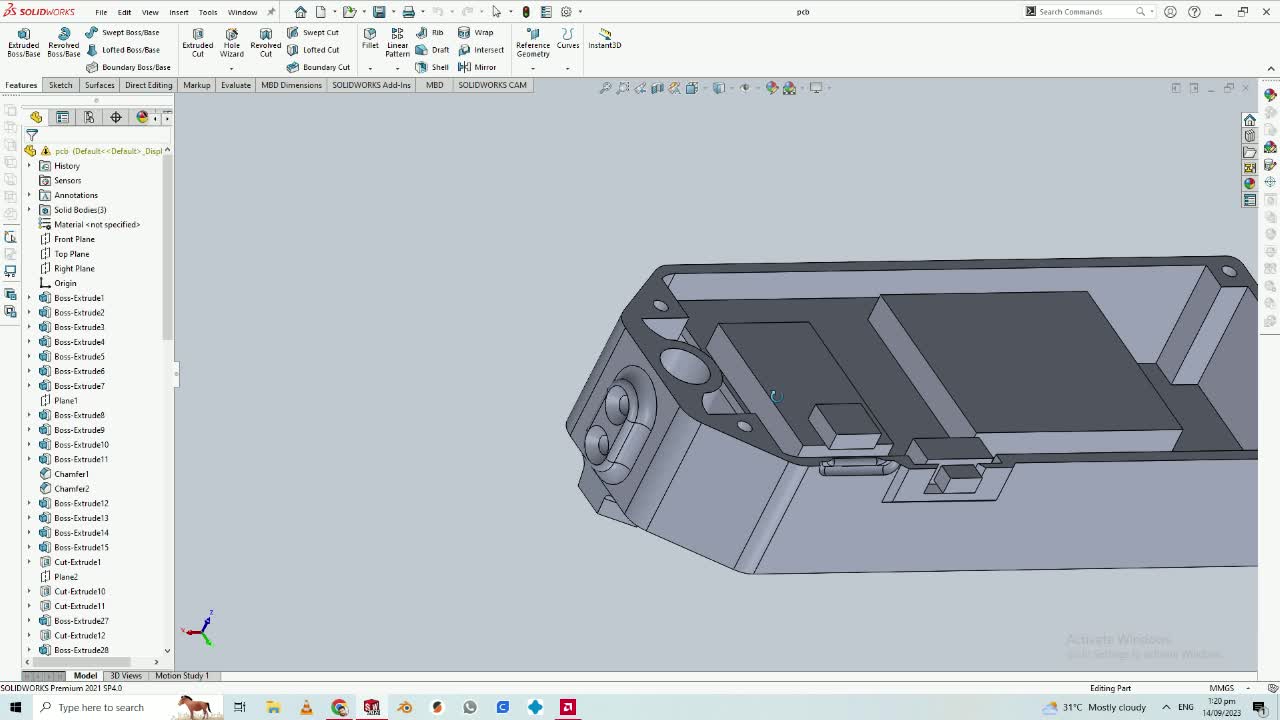Click the Zoom to Fit view icon
Viewport: 1280px width, 720px height.
[605, 88]
